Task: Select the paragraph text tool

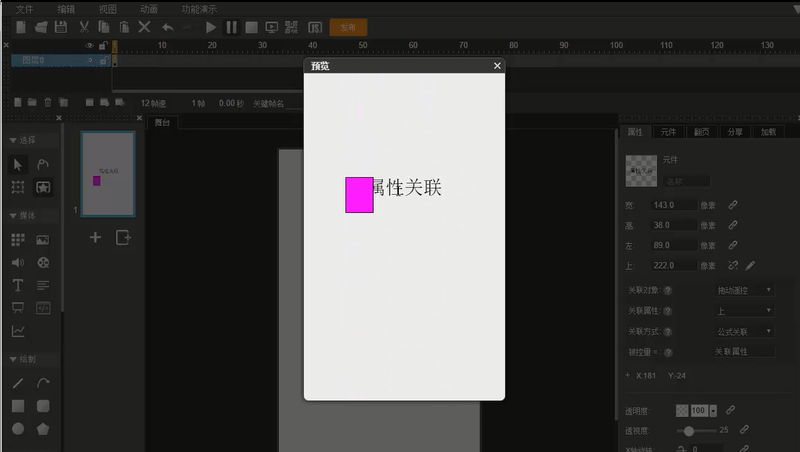Action: tap(43, 285)
